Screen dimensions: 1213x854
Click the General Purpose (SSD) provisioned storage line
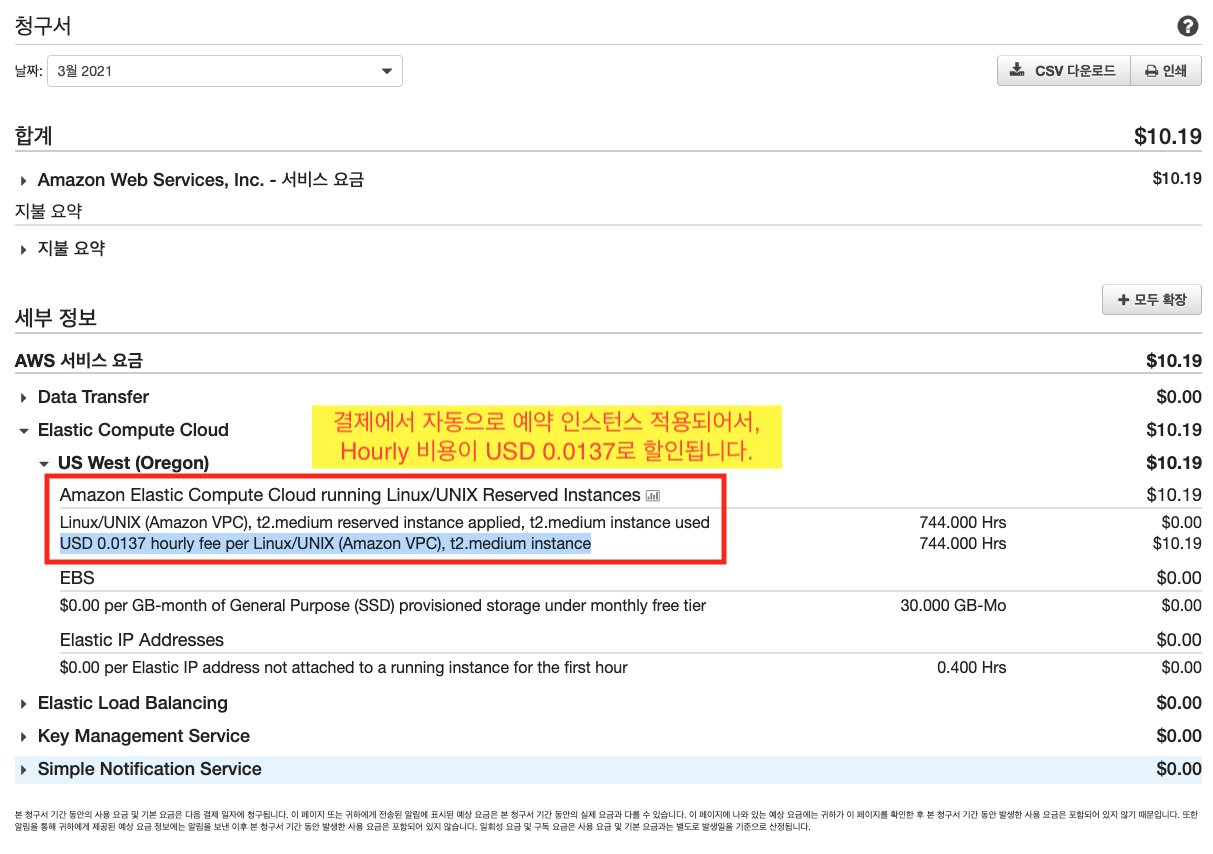(x=383, y=605)
